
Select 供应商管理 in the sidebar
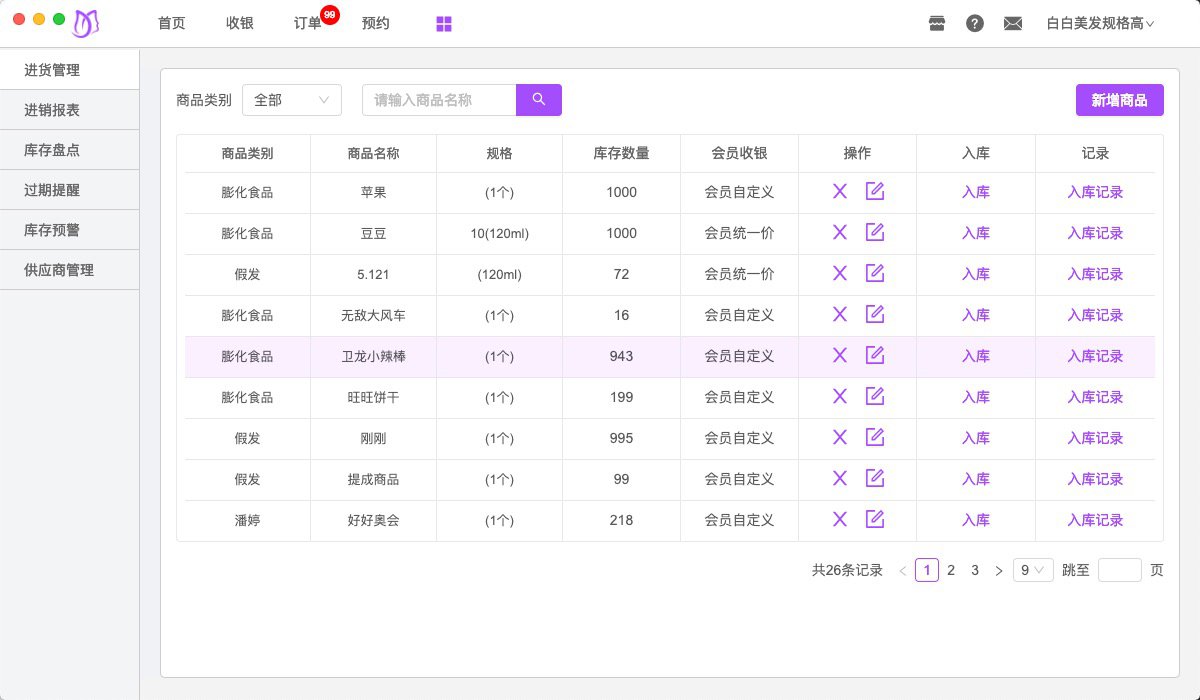(x=59, y=270)
